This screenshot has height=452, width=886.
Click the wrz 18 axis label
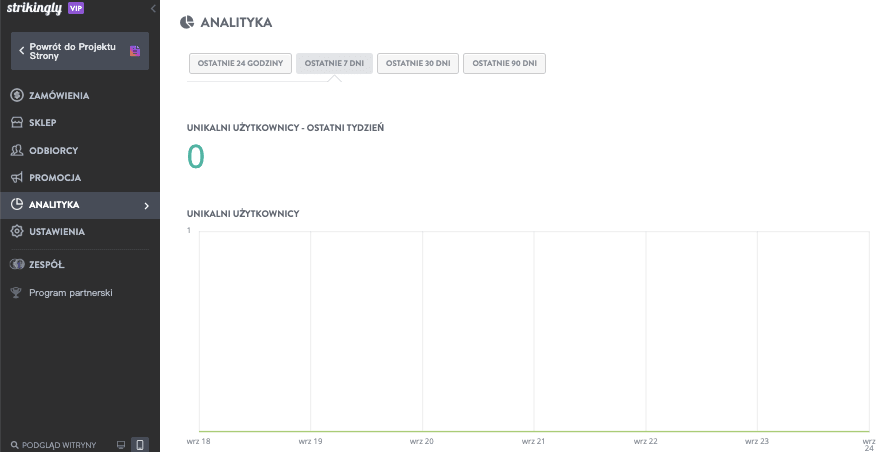click(x=198, y=441)
